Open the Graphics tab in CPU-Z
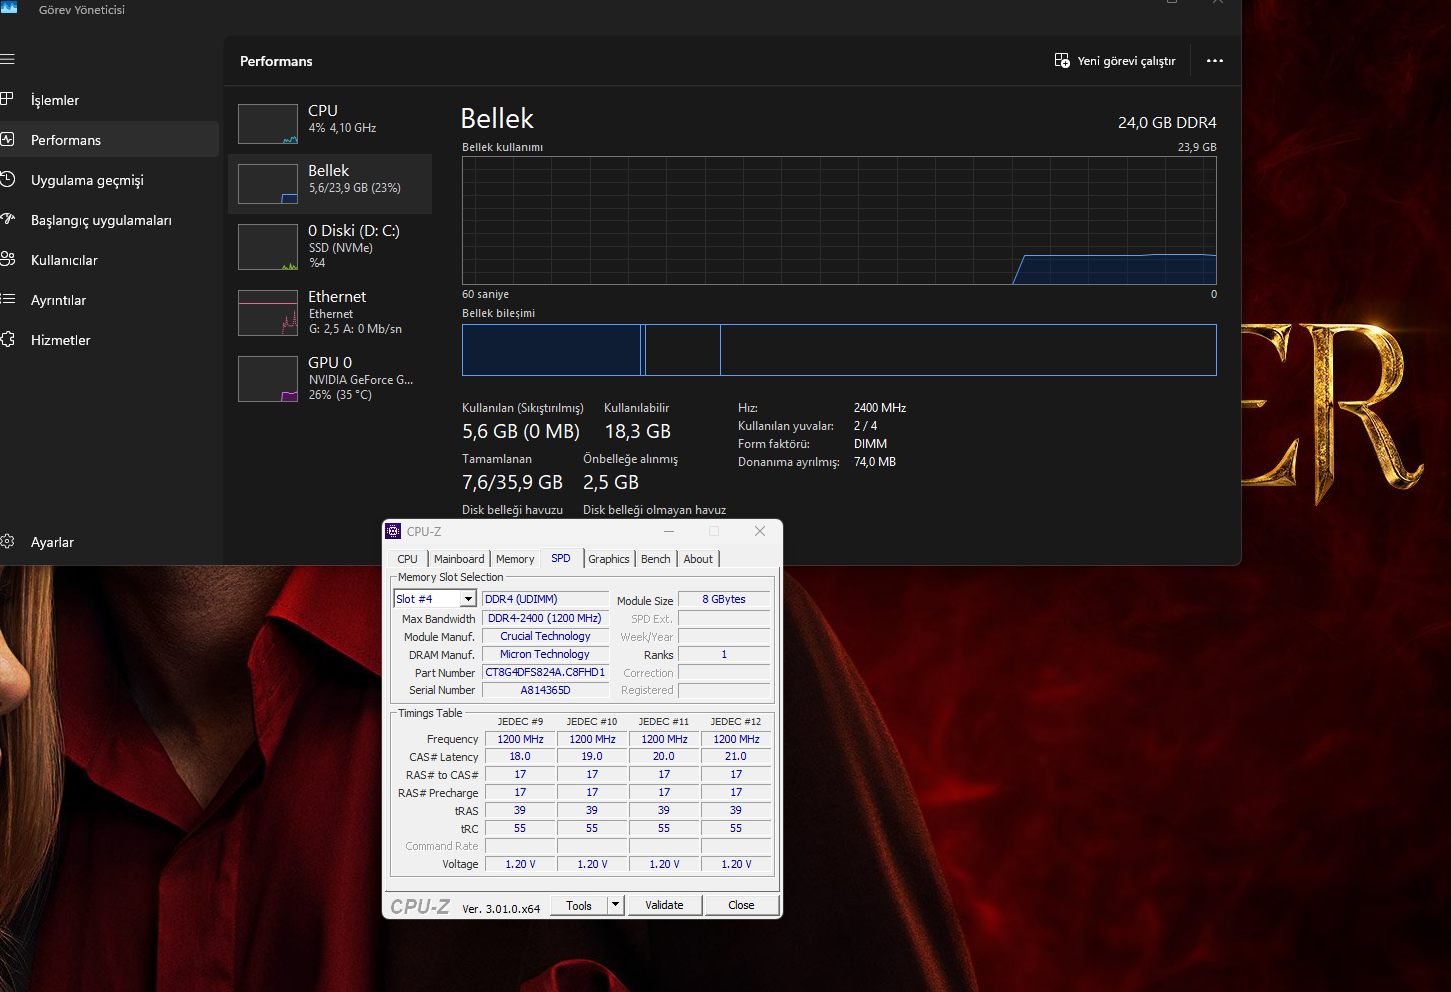Image resolution: width=1451 pixels, height=992 pixels. (609, 559)
